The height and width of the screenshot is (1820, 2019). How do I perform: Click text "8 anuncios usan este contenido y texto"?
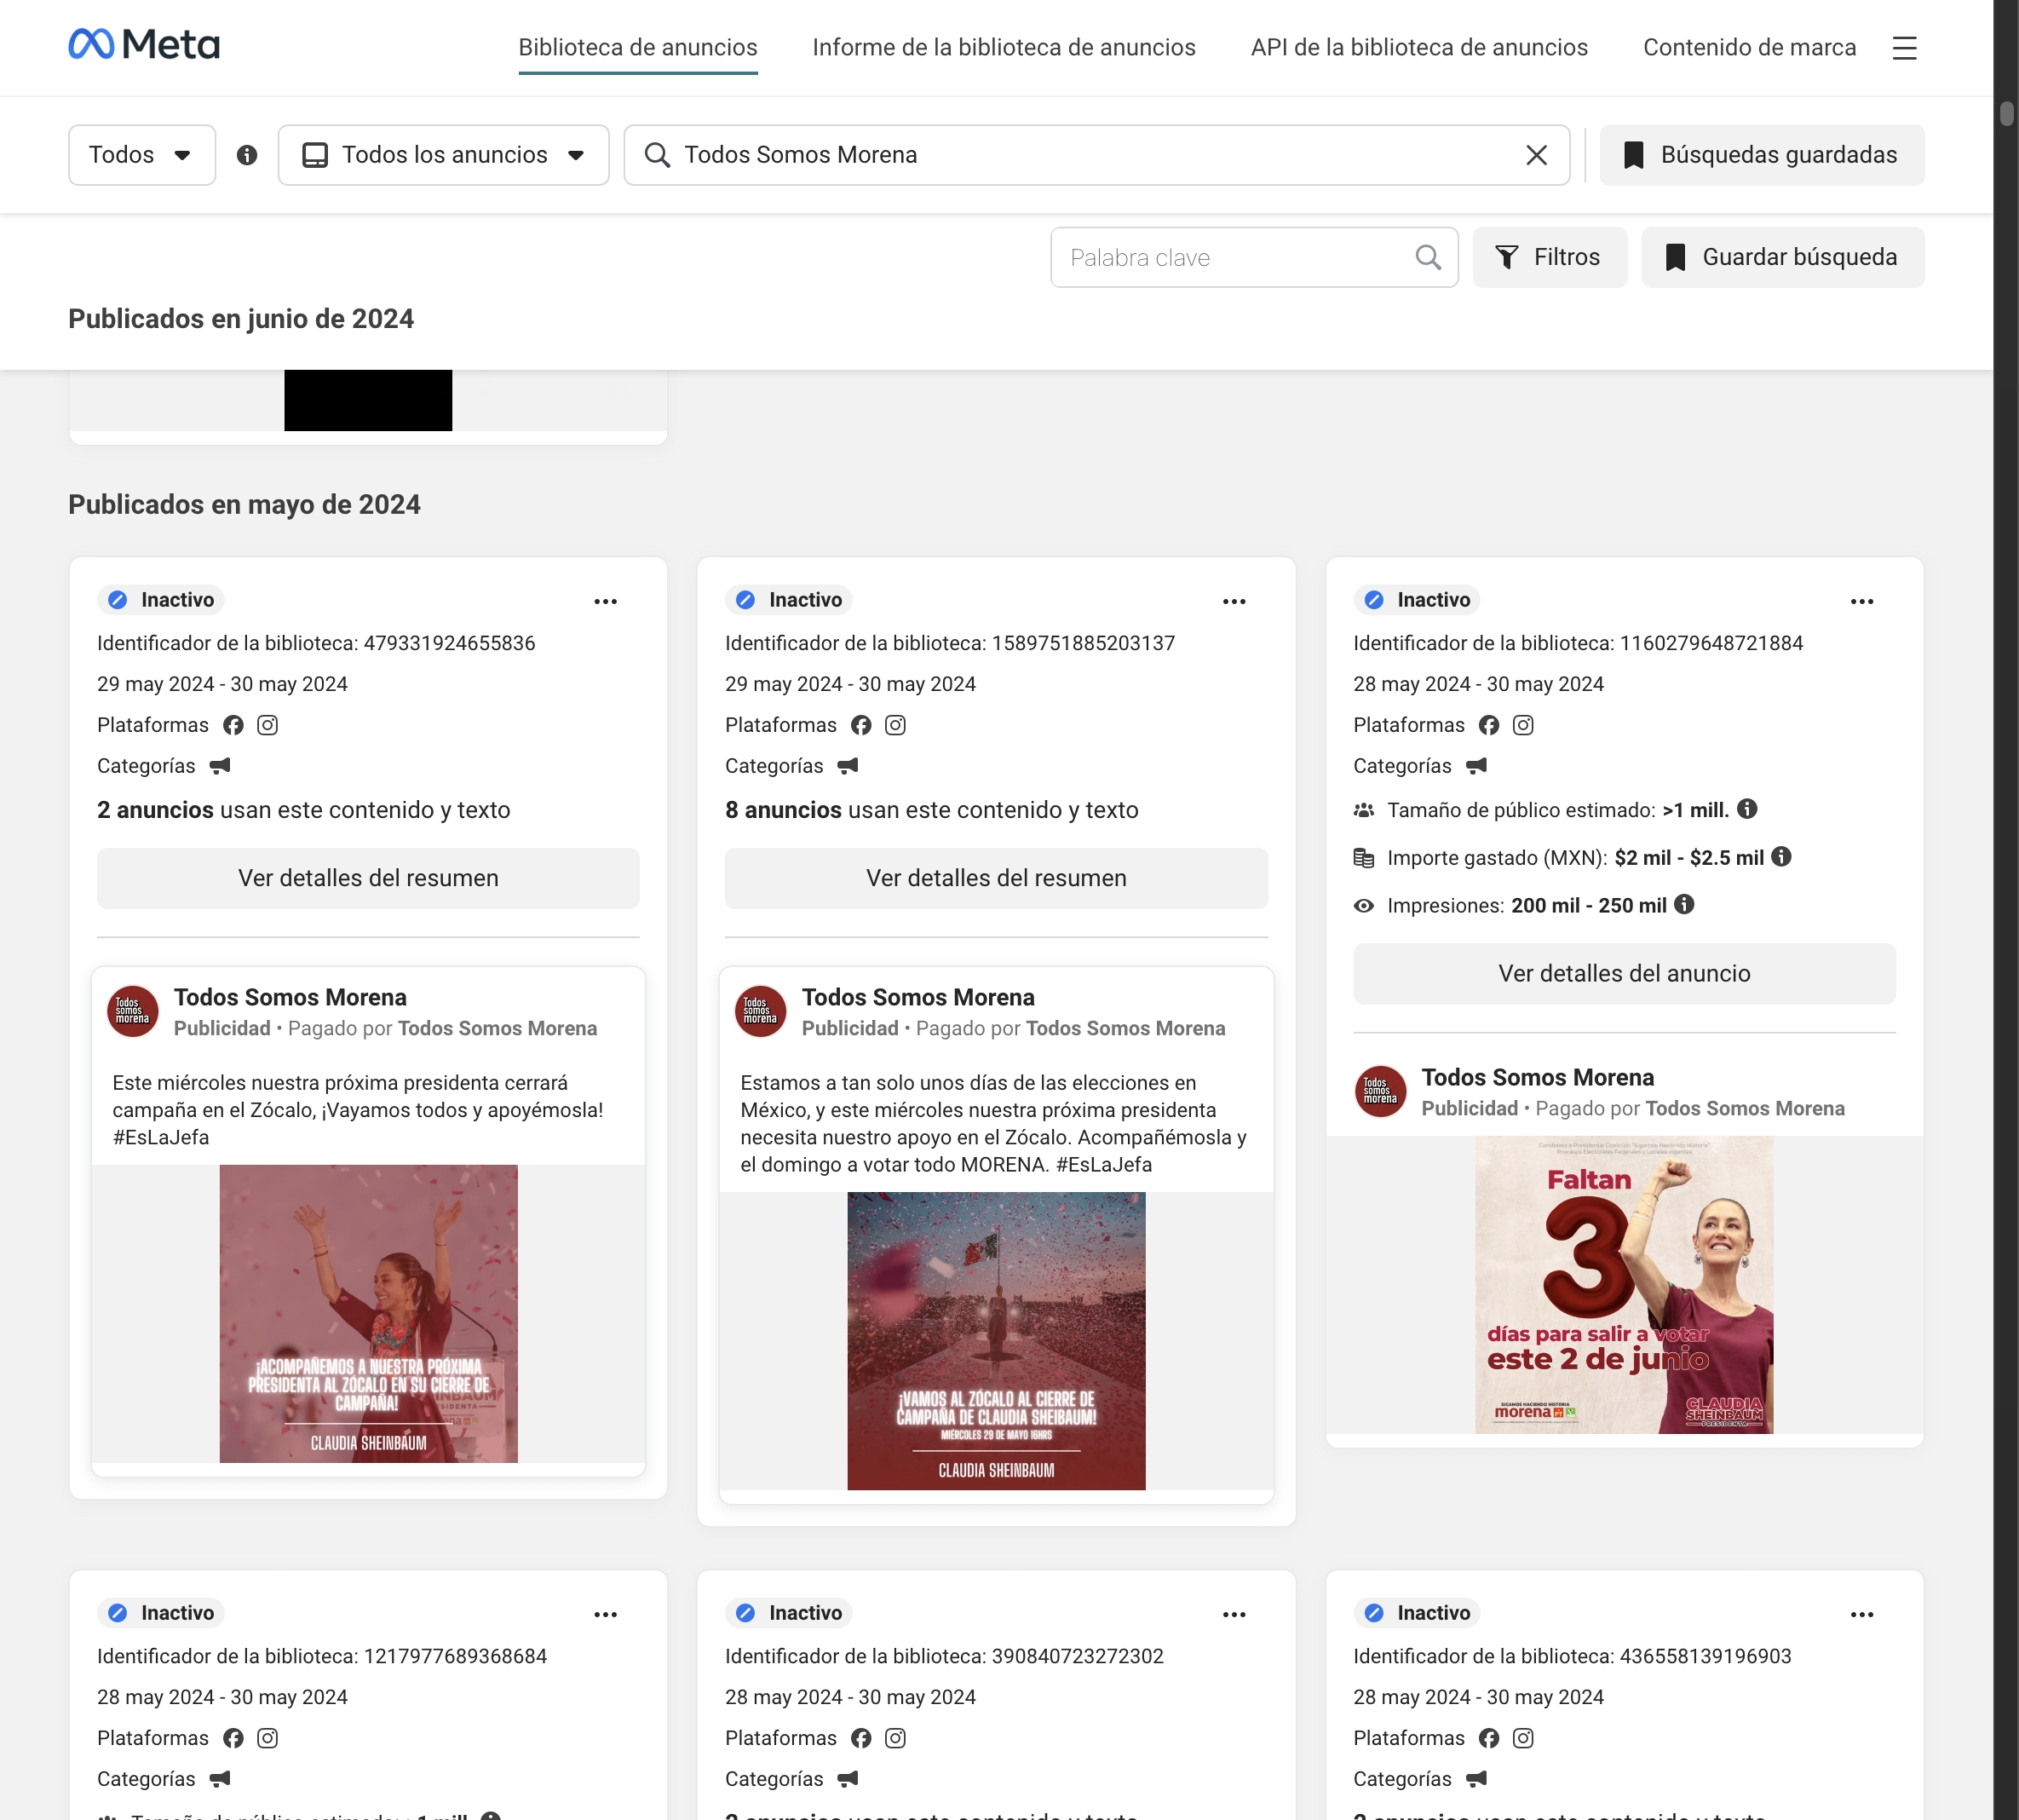931,810
